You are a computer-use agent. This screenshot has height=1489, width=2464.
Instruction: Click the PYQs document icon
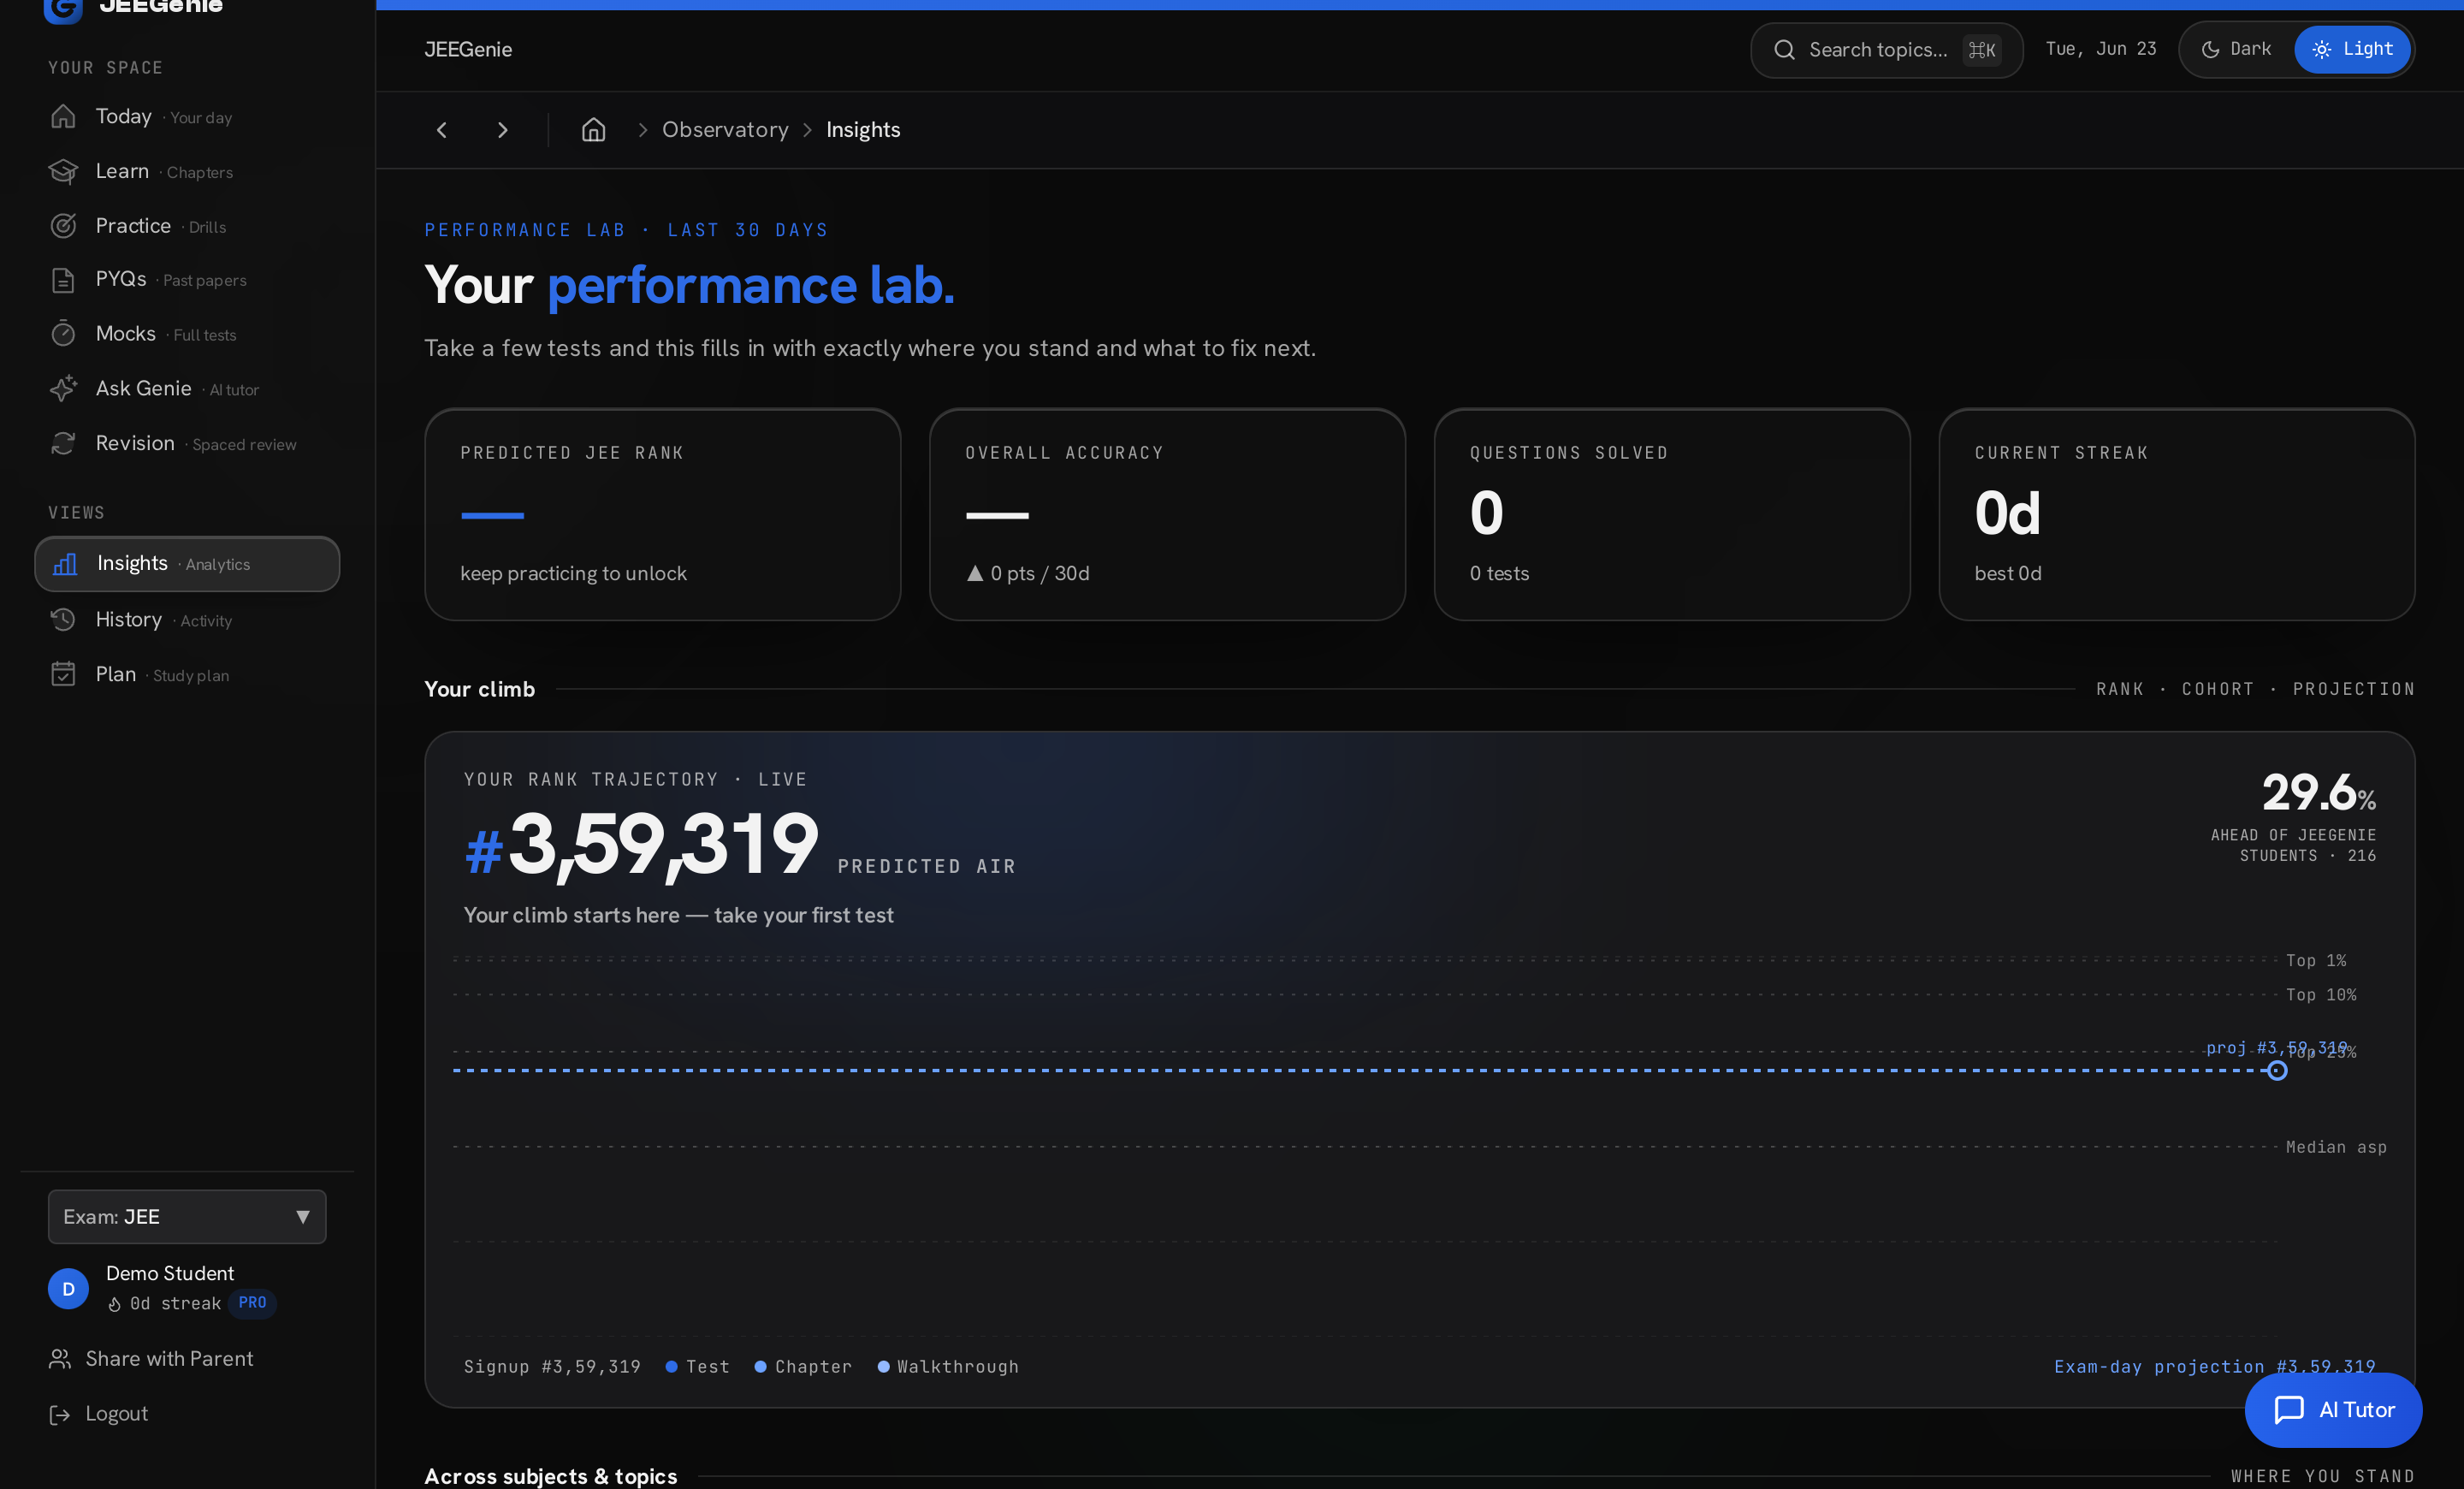coord(63,280)
